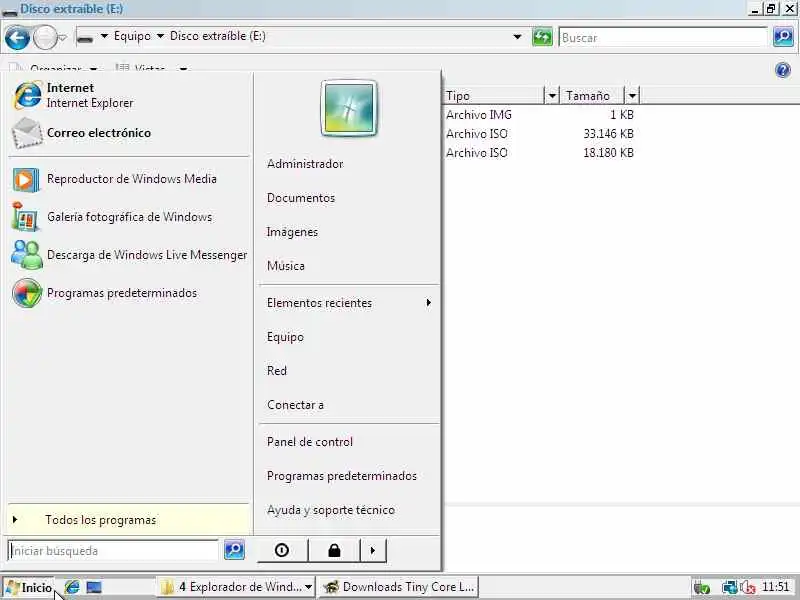Open Imágenes folder
The width and height of the screenshot is (800, 600).
click(x=292, y=232)
